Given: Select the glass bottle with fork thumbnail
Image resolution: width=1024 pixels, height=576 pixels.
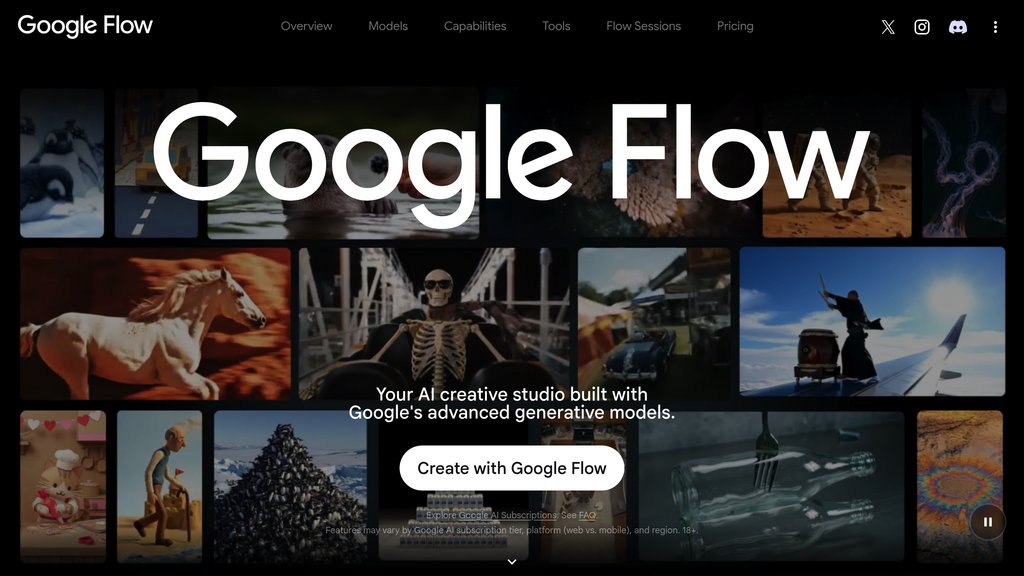Looking at the screenshot, I should (771, 487).
